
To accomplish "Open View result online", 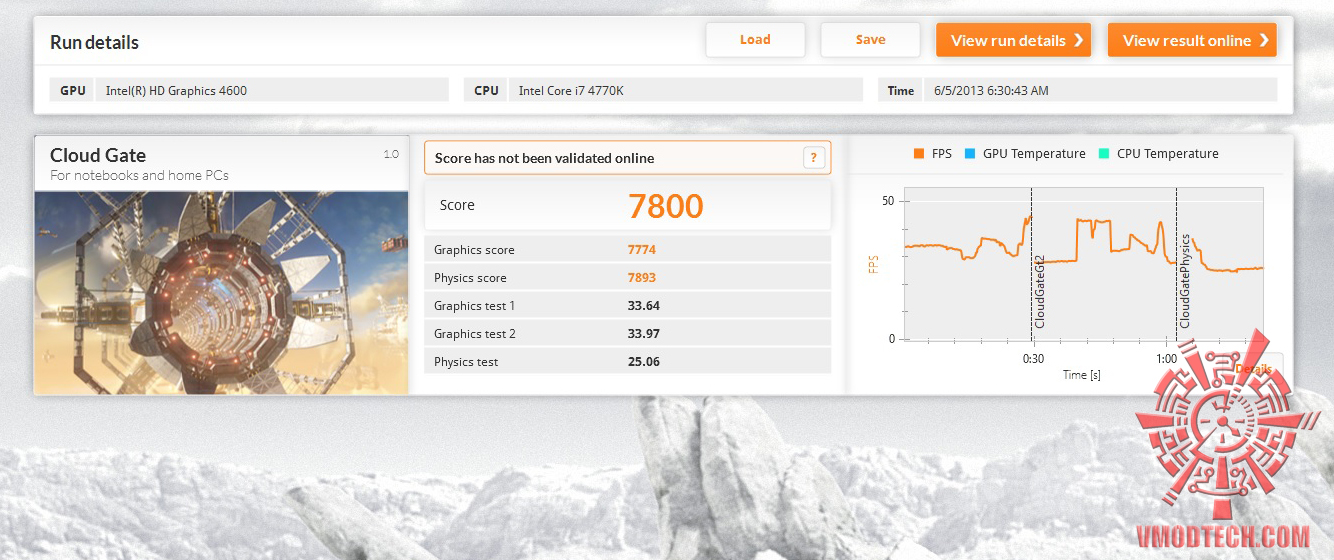I will (x=1192, y=40).
